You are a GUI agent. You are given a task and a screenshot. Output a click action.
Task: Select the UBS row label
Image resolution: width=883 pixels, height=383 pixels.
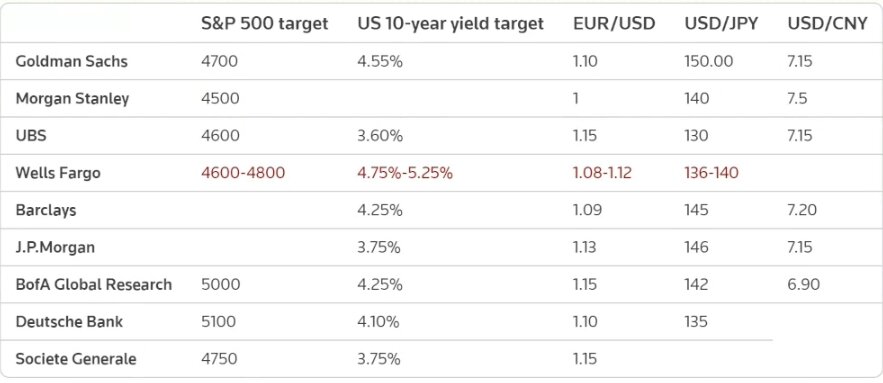point(30,136)
